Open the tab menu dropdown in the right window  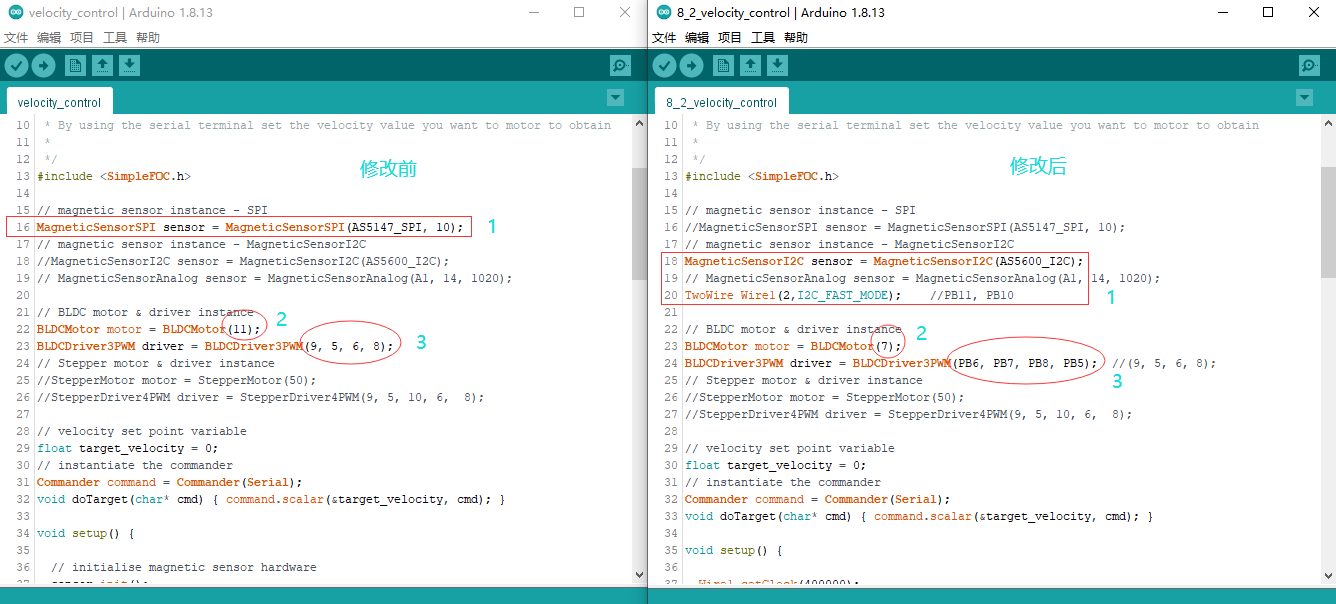pos(1304,97)
